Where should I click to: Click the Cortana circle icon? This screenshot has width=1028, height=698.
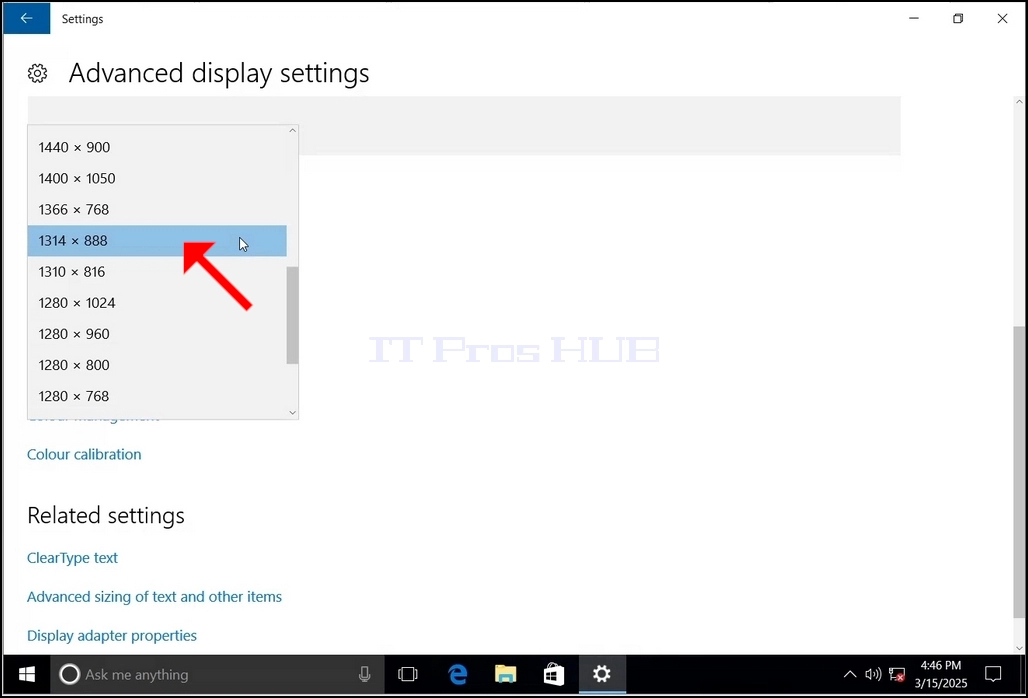tap(69, 674)
